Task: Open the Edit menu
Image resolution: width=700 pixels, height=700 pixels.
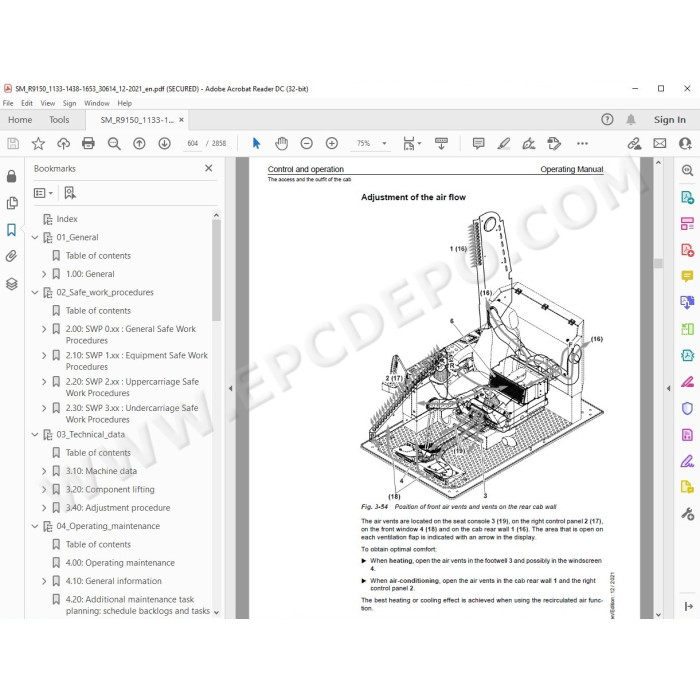Action: pyautogui.click(x=27, y=103)
